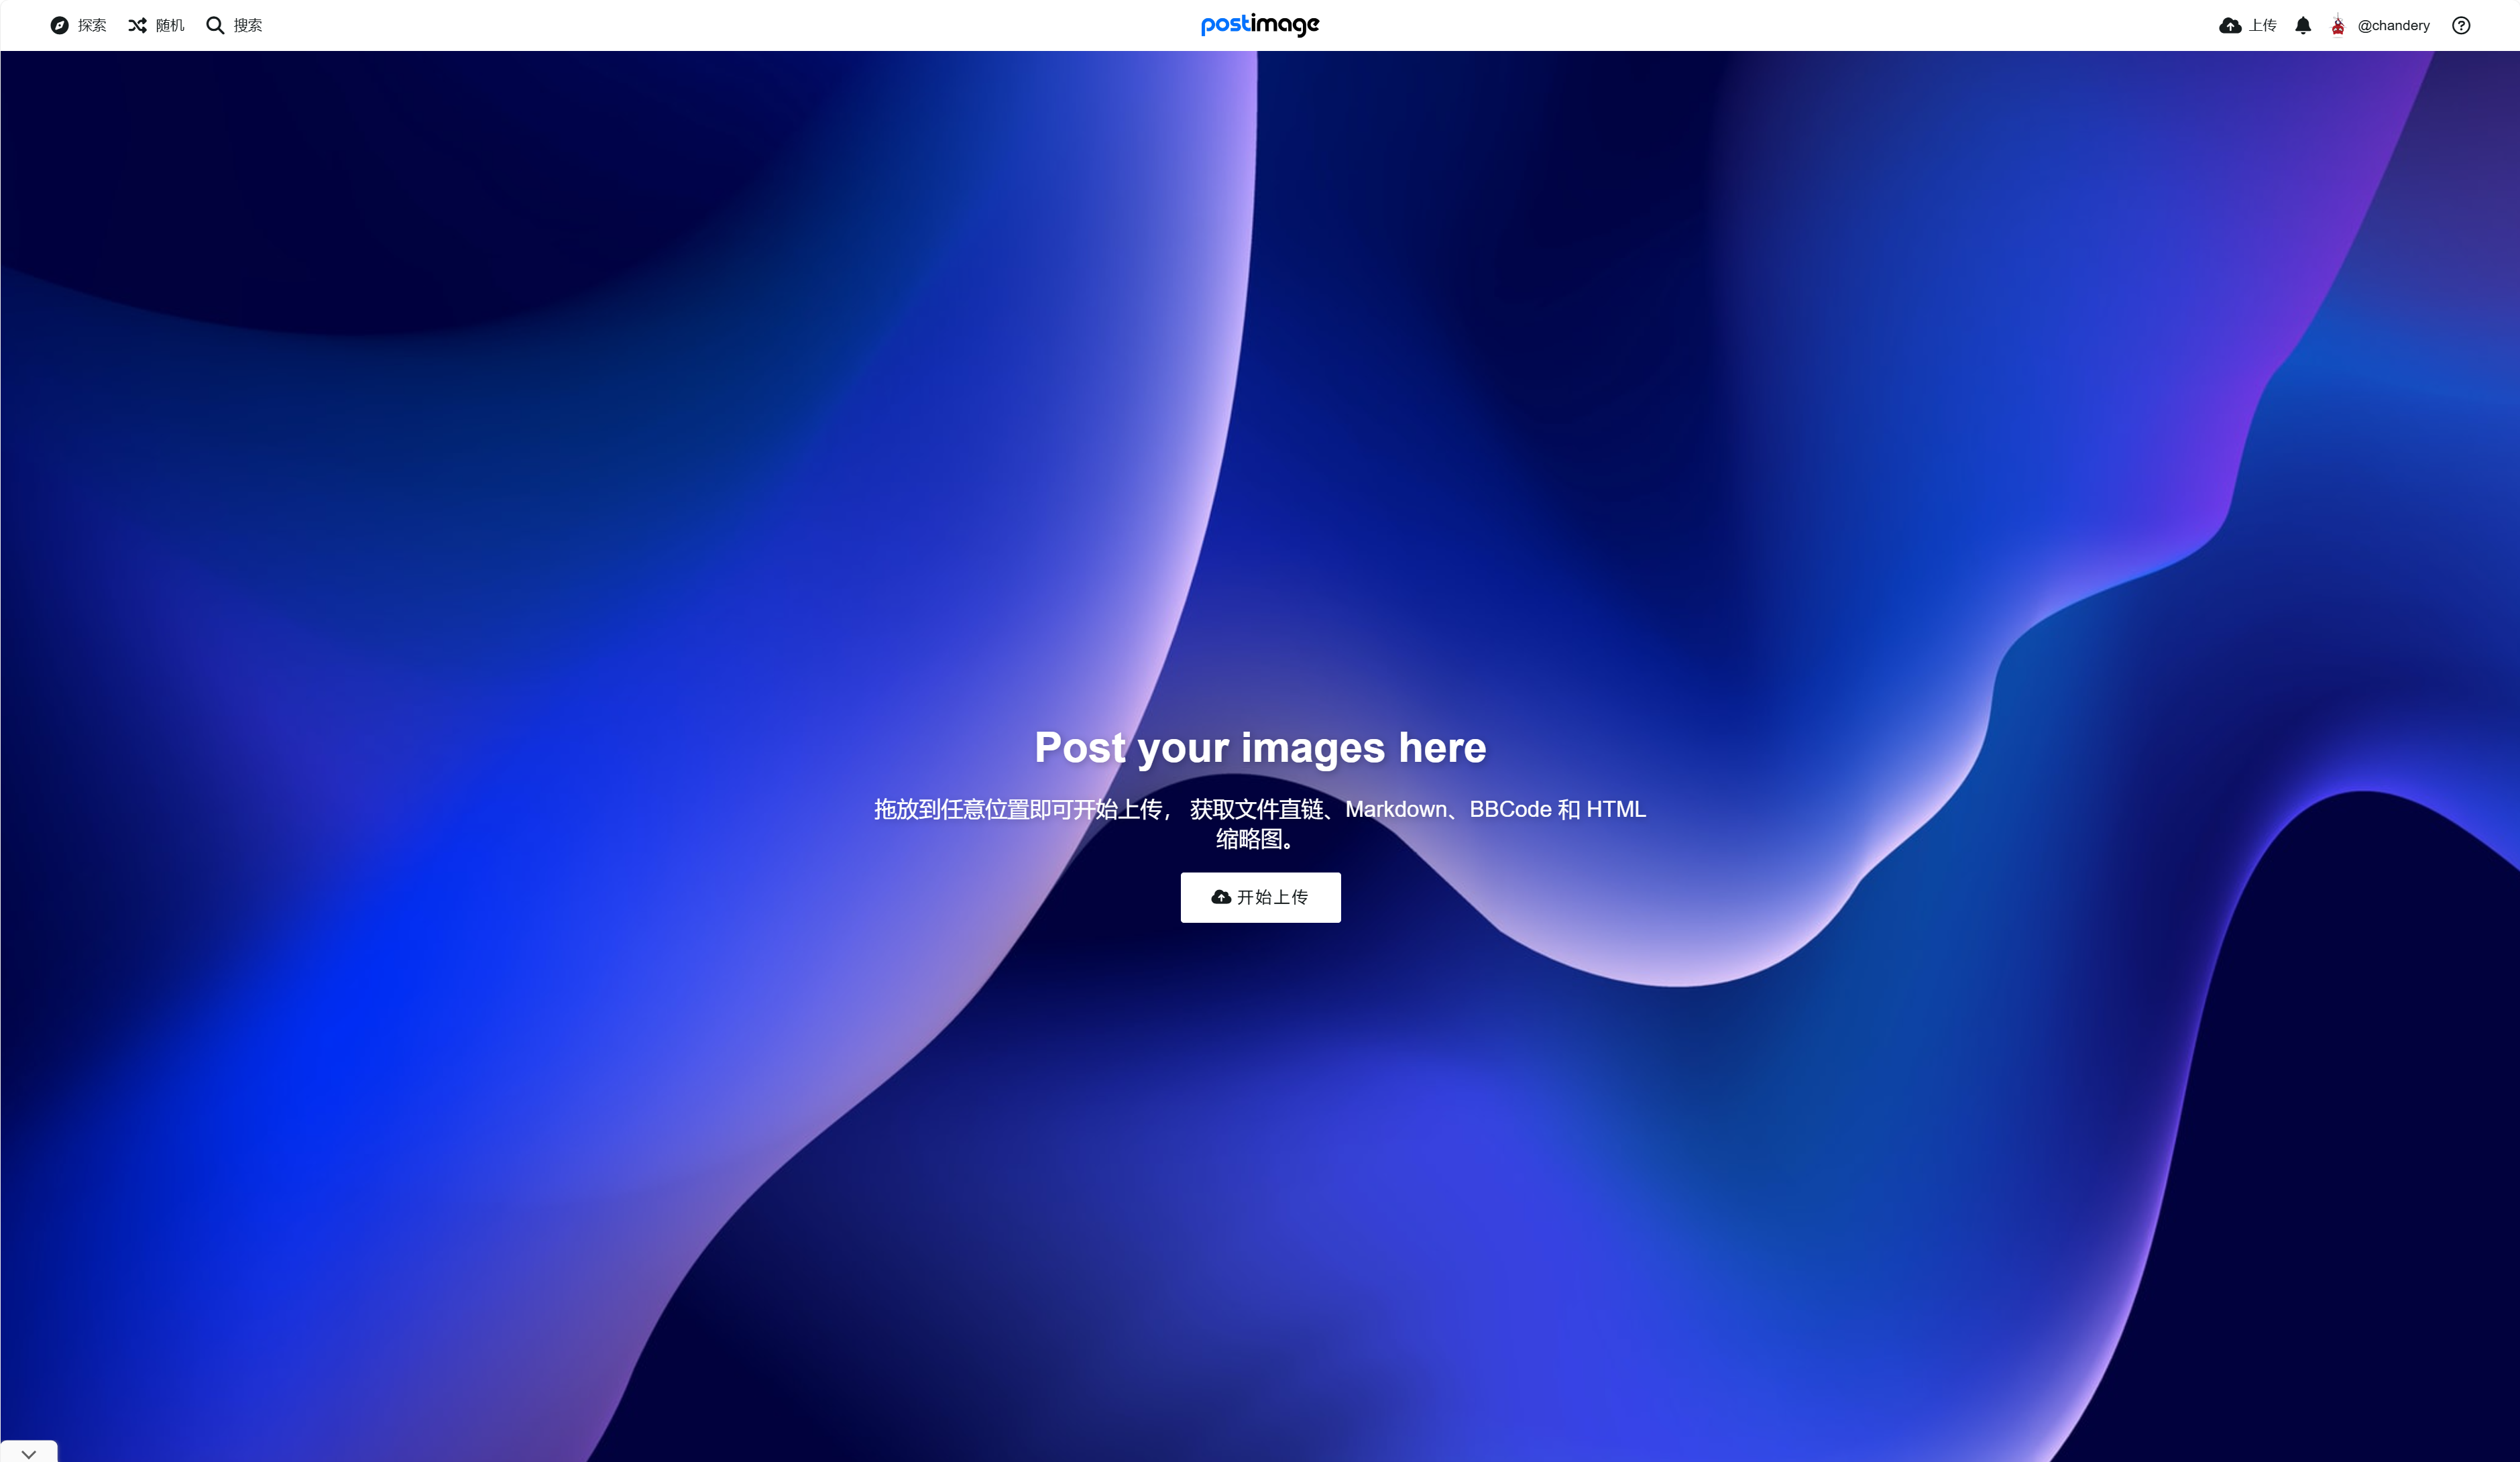Open the 搜索 search link
The height and width of the screenshot is (1462, 2520).
pyautogui.click(x=248, y=25)
